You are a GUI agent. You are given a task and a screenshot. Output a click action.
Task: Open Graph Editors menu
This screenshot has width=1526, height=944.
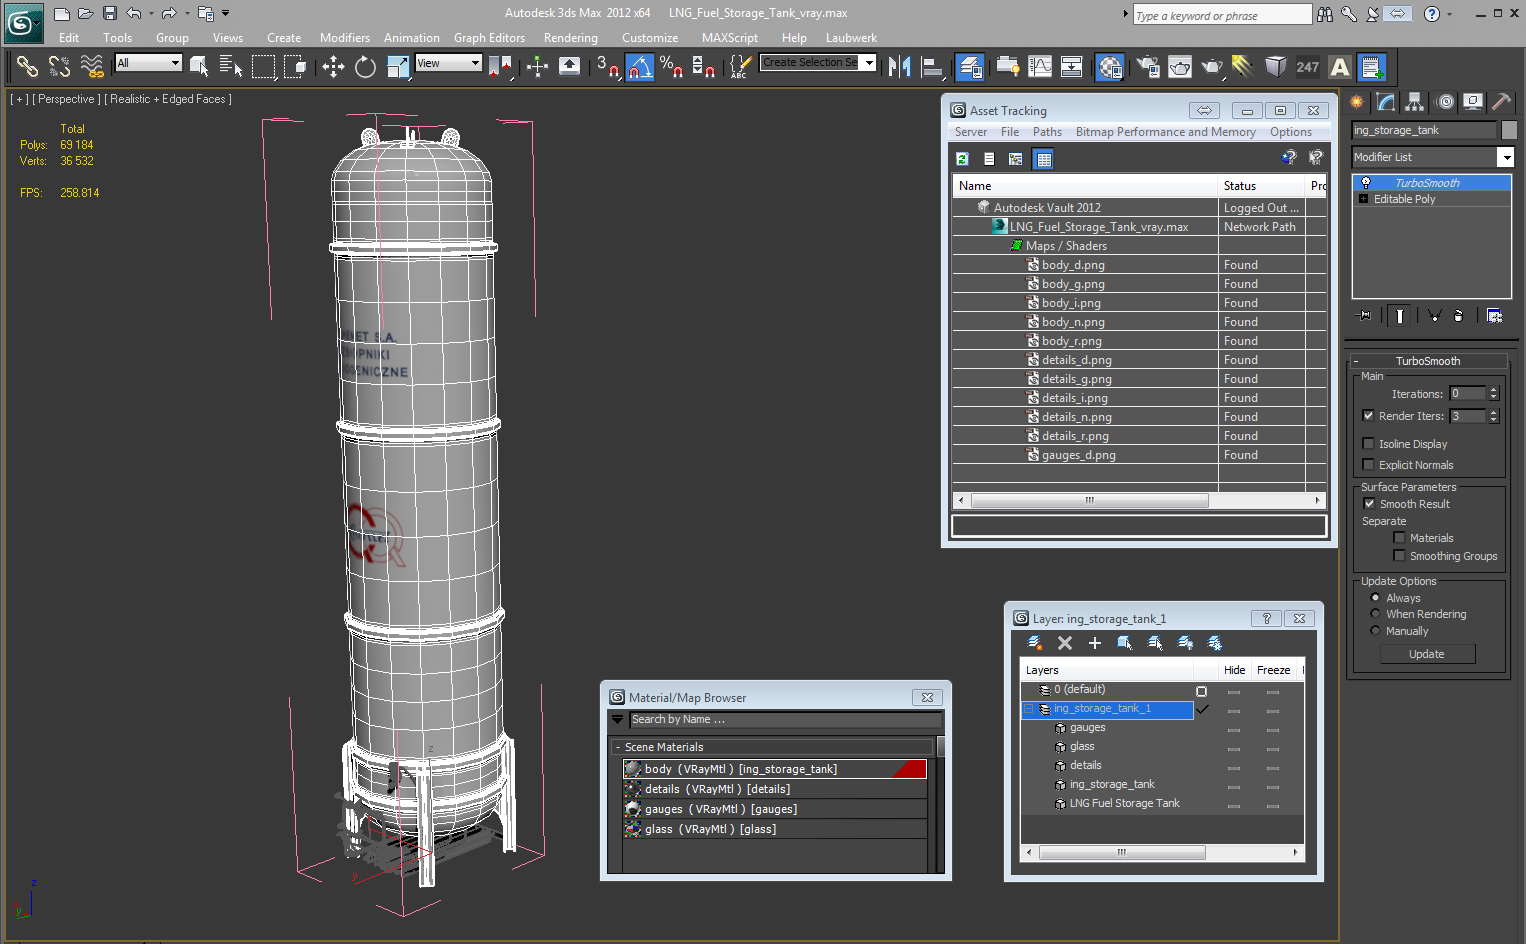click(489, 38)
